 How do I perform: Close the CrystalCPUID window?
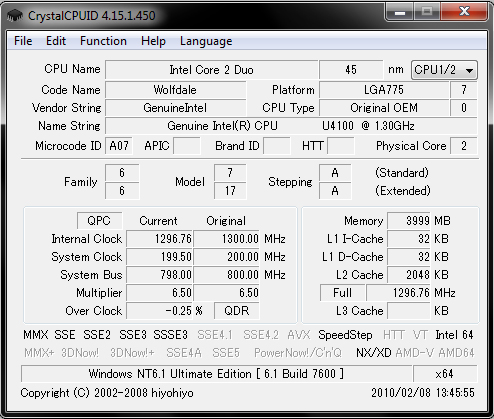point(464,12)
